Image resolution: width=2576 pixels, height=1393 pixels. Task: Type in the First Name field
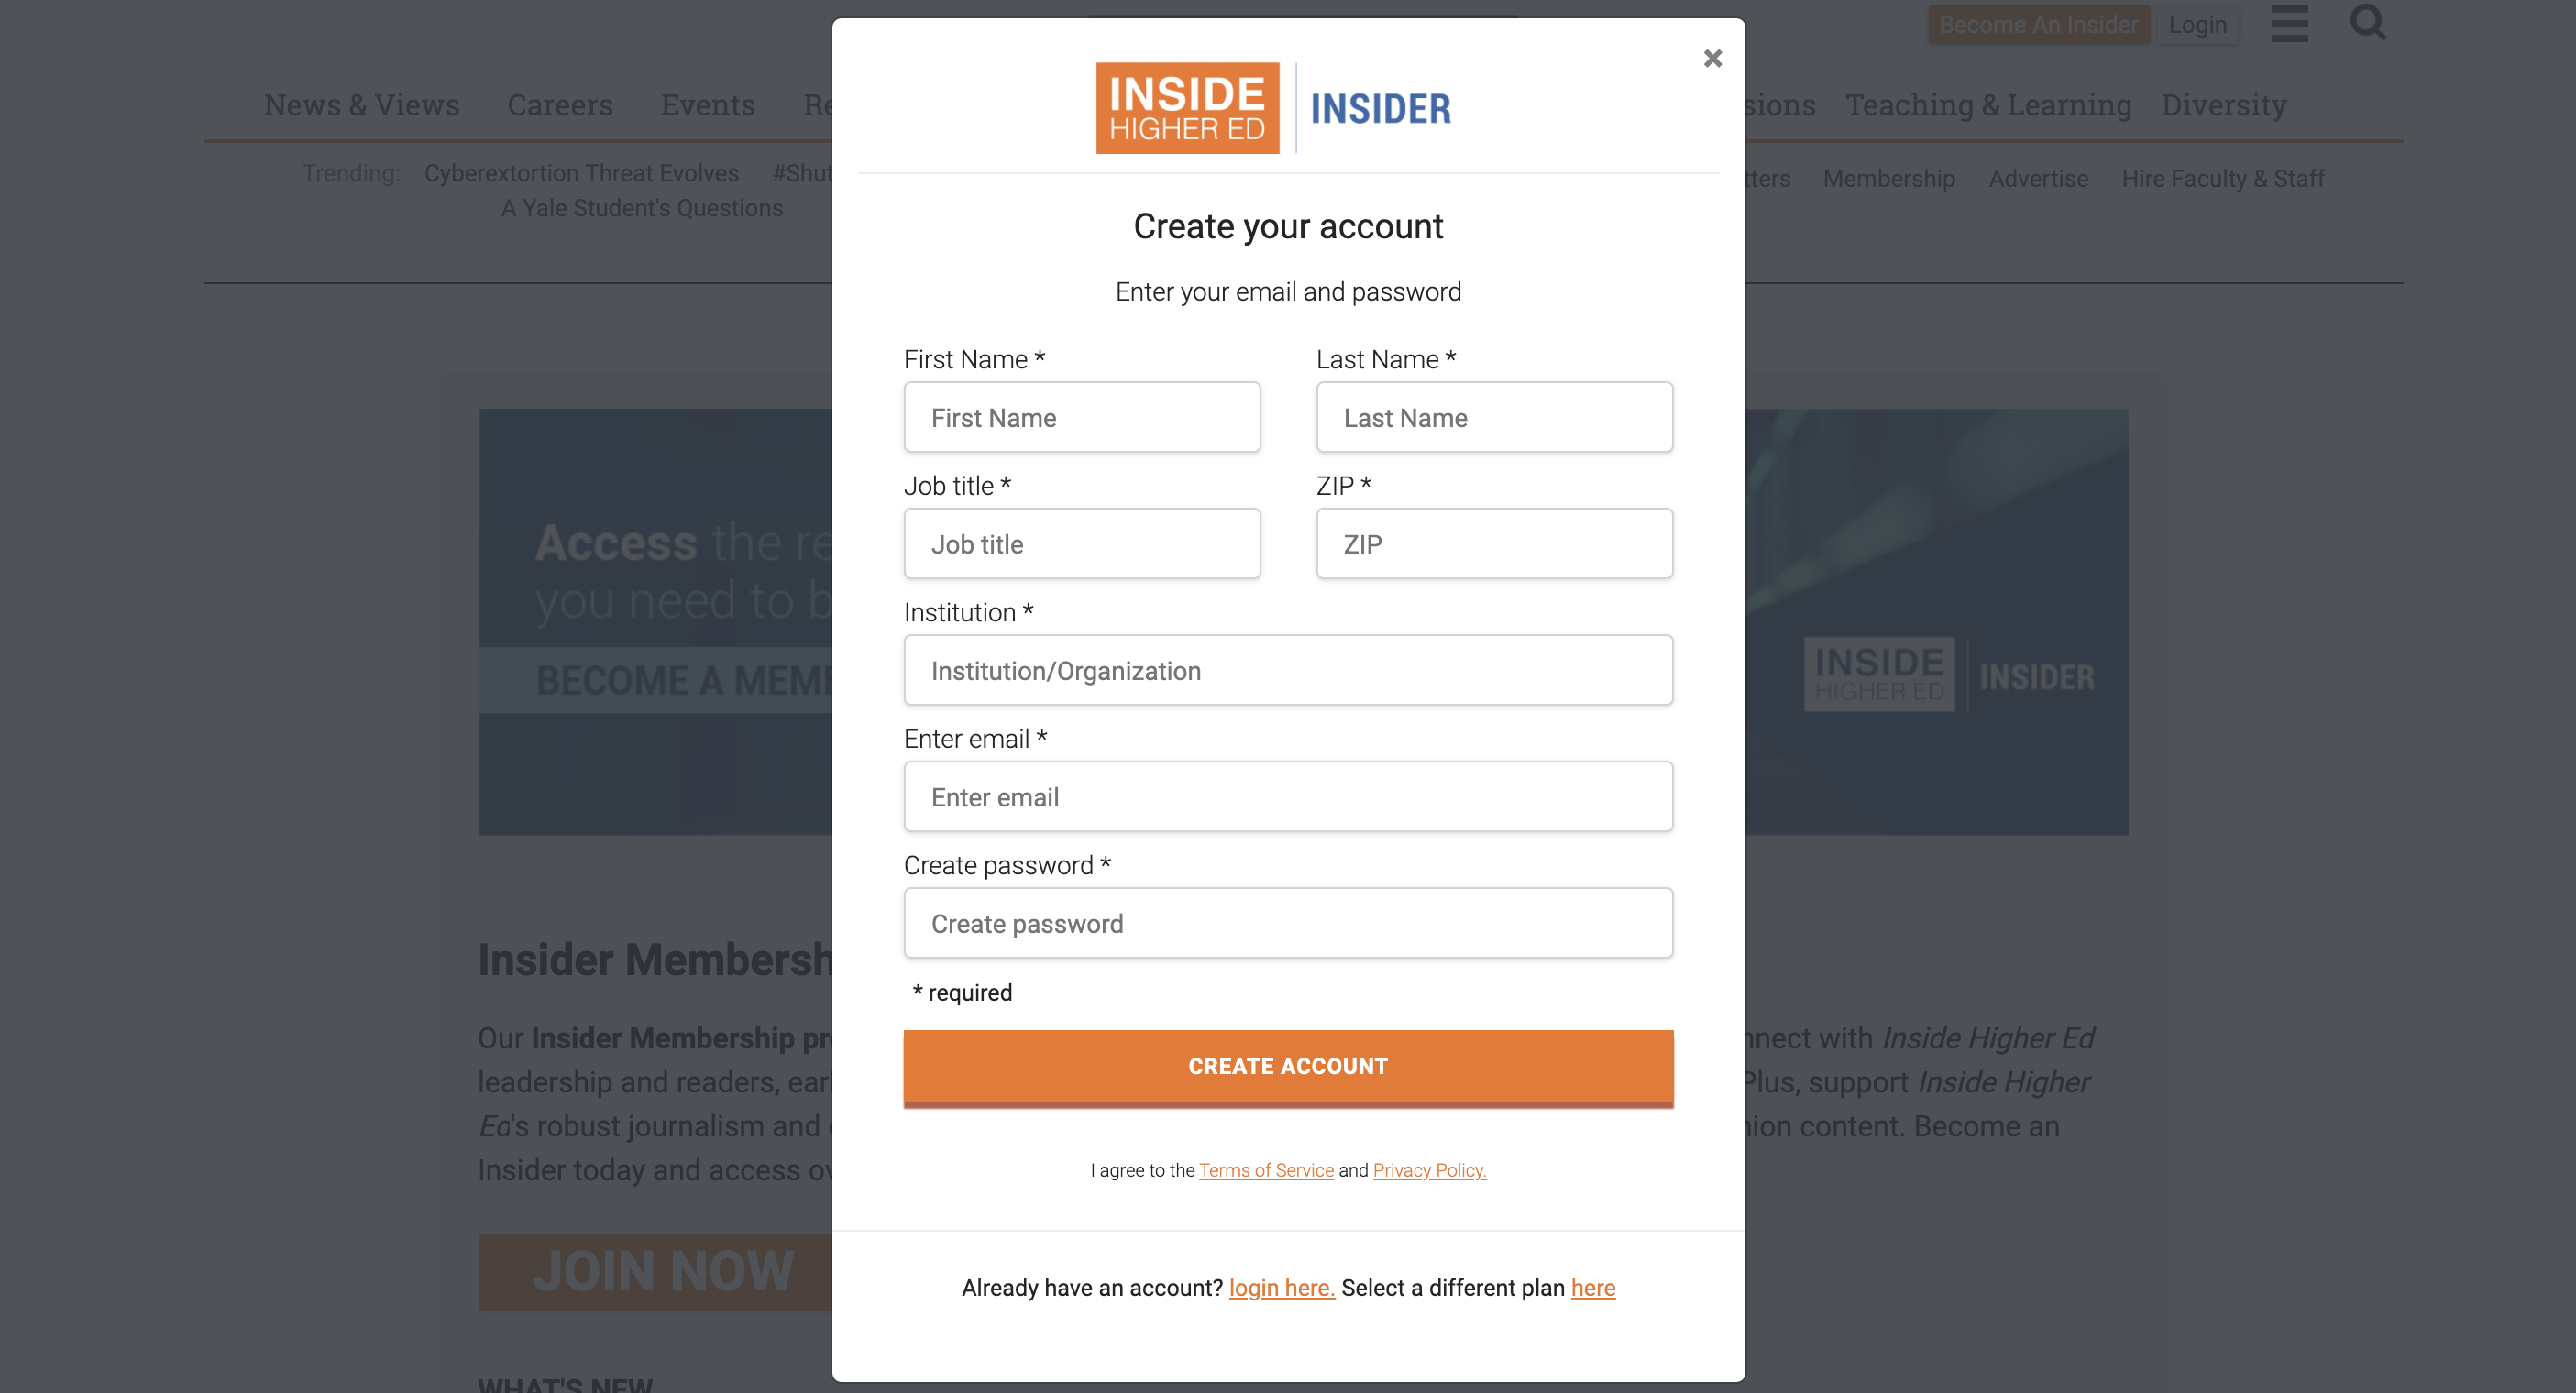click(x=1081, y=418)
